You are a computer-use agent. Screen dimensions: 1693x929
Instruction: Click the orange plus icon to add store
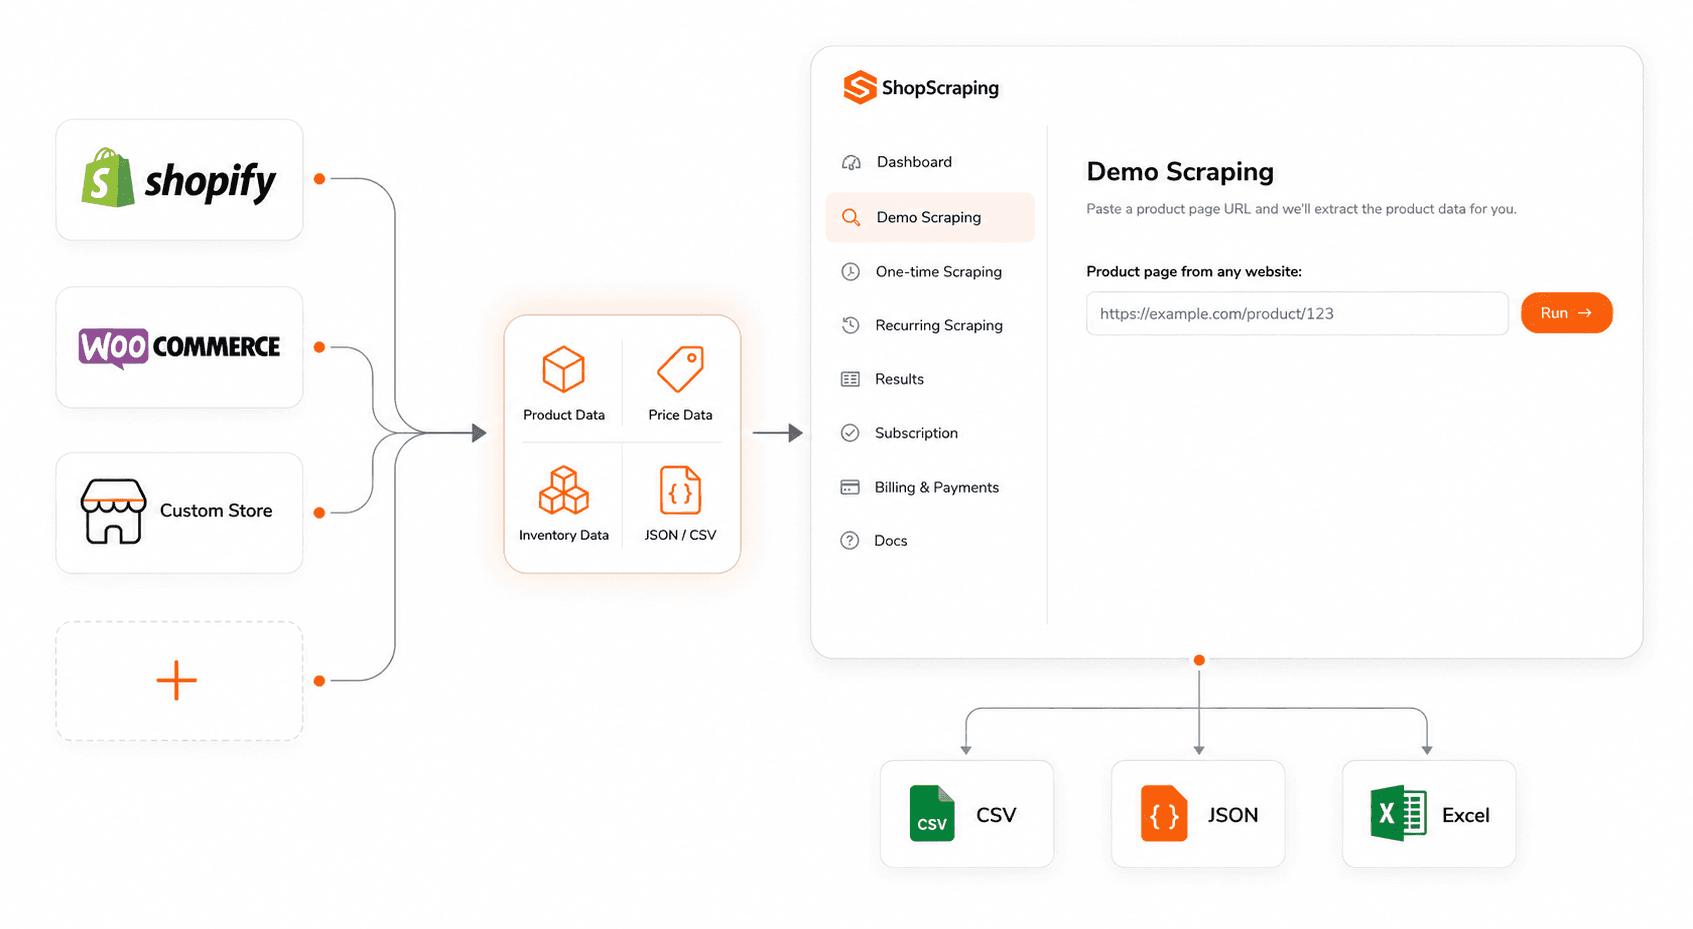[176, 681]
